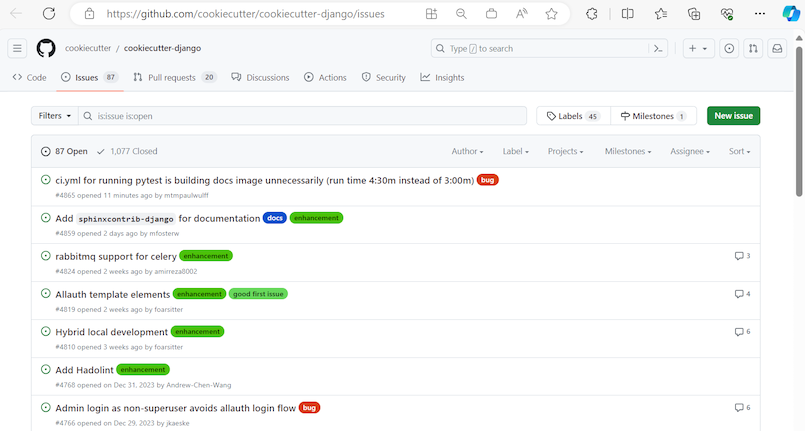Open your issues icon in header
Image resolution: width=805 pixels, height=431 pixels.
pyautogui.click(x=729, y=49)
